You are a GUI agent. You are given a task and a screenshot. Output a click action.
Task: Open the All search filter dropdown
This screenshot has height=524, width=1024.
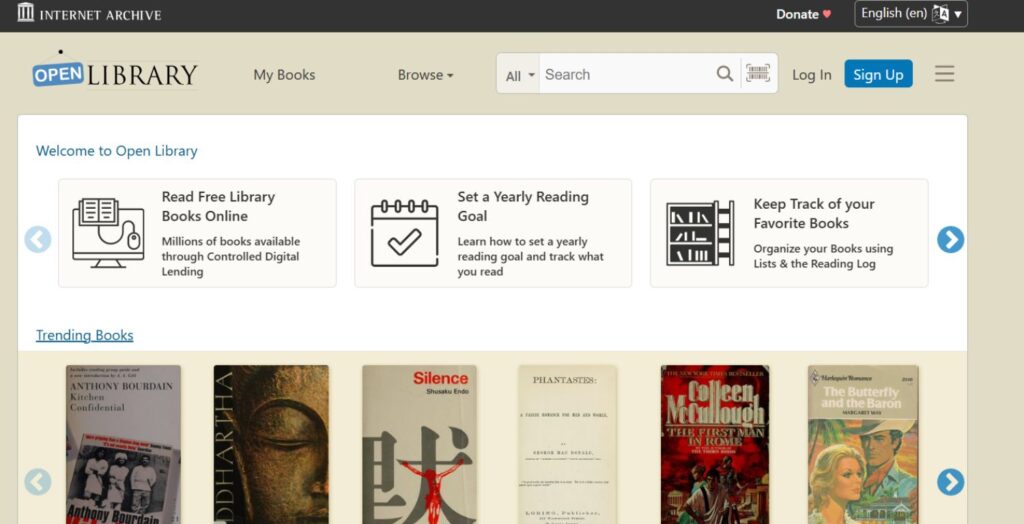pyautogui.click(x=519, y=75)
